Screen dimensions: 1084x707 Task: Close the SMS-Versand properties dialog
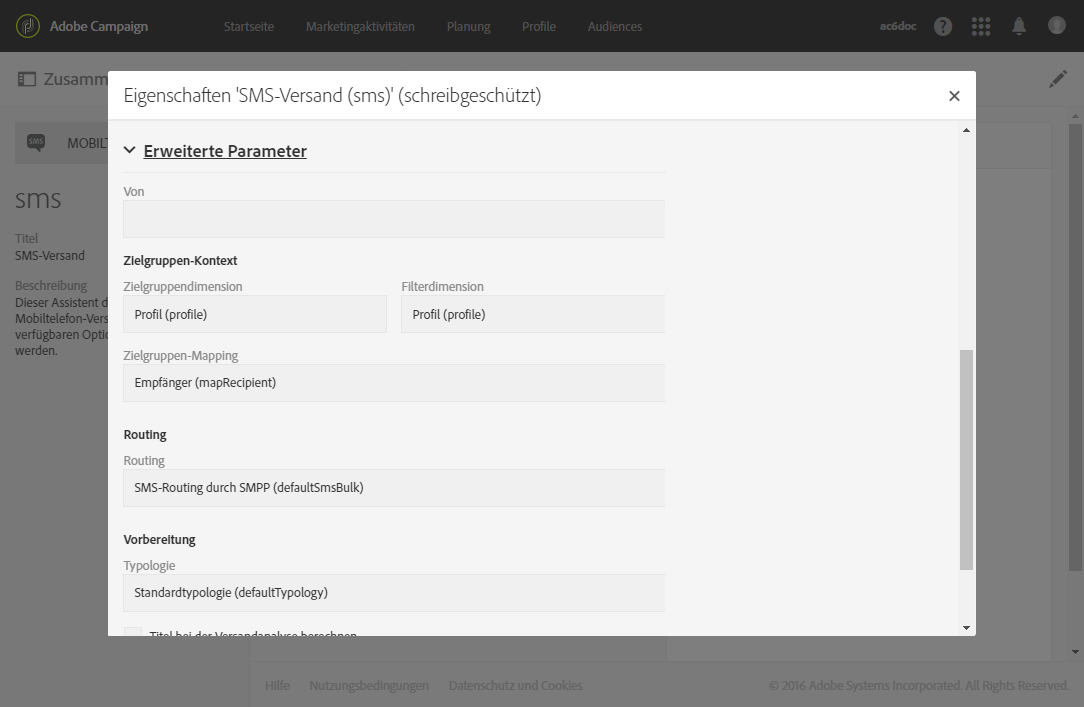954,96
